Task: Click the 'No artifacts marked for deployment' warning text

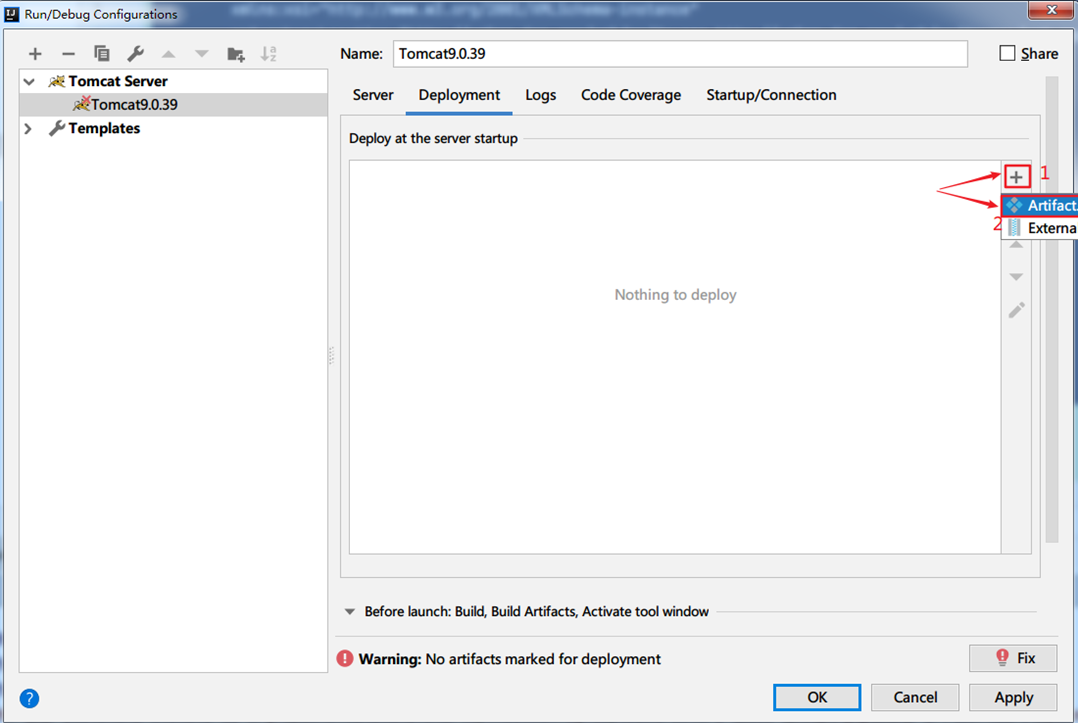Action: pyautogui.click(x=543, y=659)
